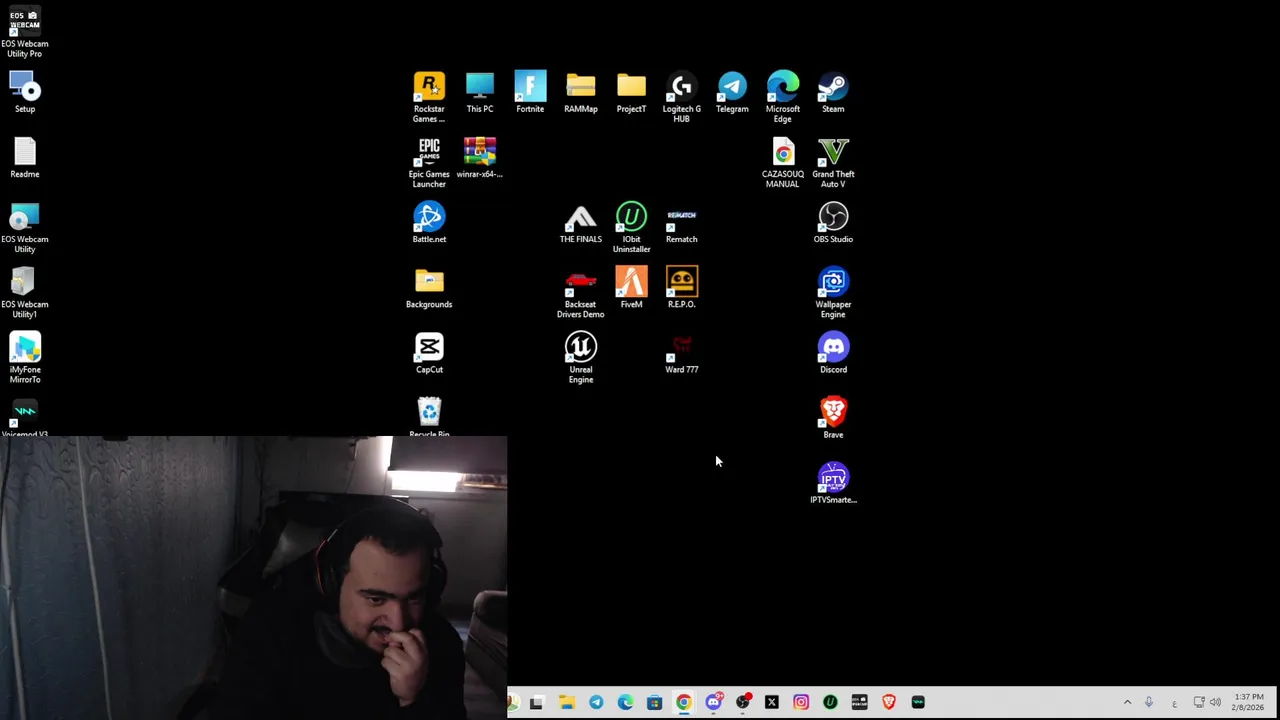Viewport: 1280px width, 720px height.
Task: Open network settings tray icon
Action: tap(1199, 702)
